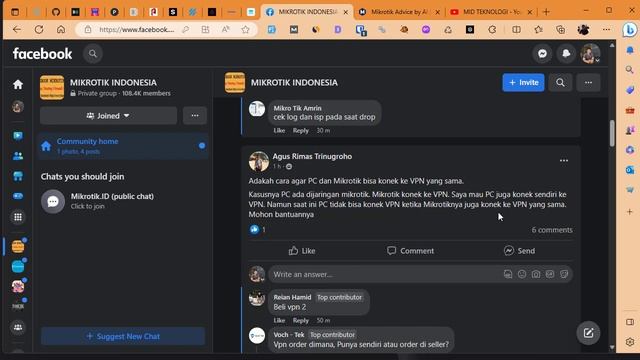640x360 pixels.
Task: Go to Facebook Home icon
Action: 18,84
